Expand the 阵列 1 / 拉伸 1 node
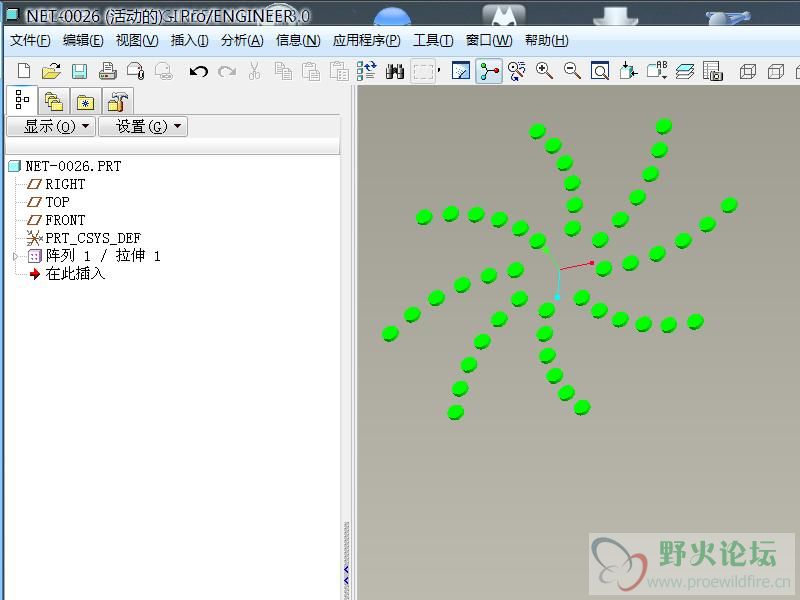The height and width of the screenshot is (600, 800). [x=15, y=256]
